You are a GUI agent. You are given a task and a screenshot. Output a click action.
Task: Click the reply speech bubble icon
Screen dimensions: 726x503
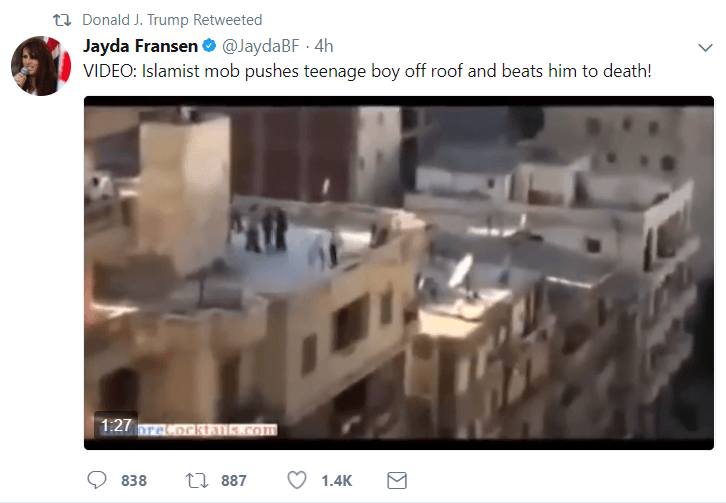coord(97,480)
